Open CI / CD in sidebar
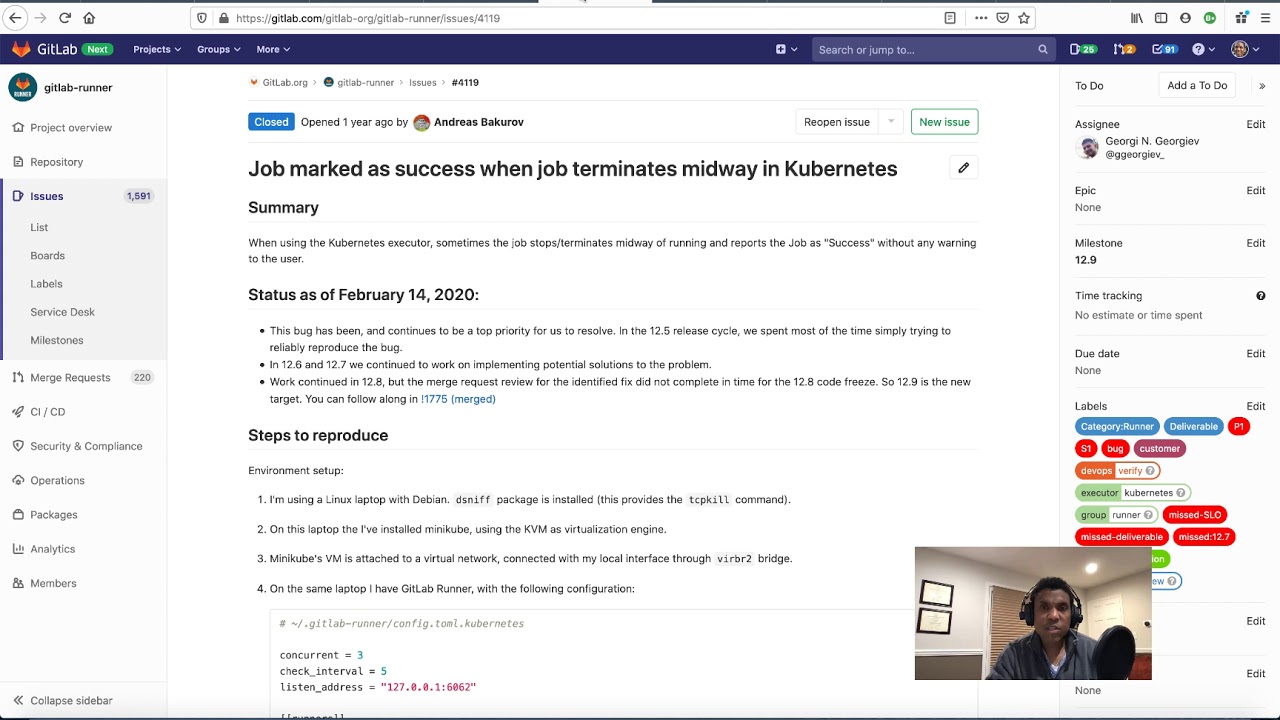Screen dimensions: 1280x720 [40, 412]
